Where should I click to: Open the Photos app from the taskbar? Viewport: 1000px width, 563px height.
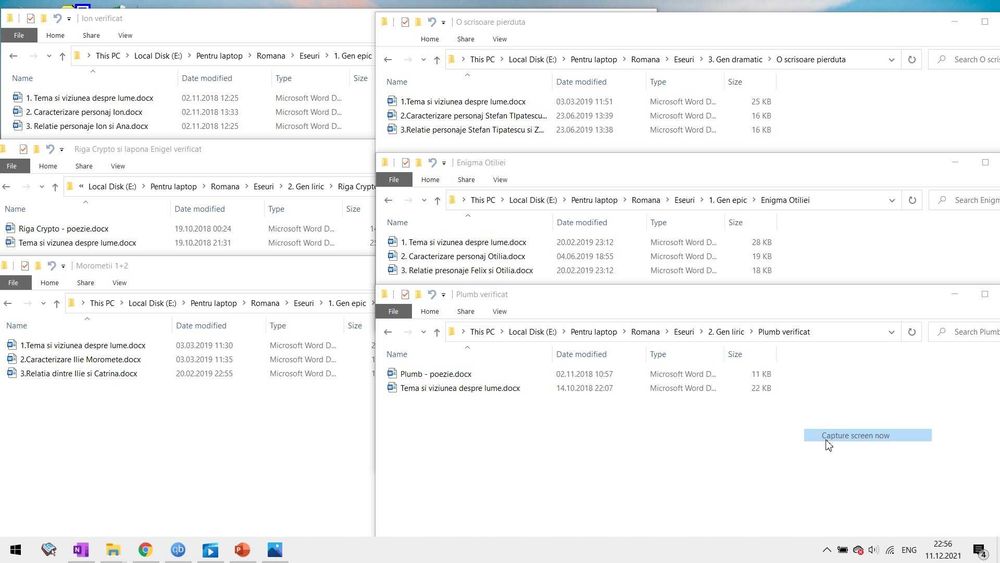pyautogui.click(x=275, y=550)
